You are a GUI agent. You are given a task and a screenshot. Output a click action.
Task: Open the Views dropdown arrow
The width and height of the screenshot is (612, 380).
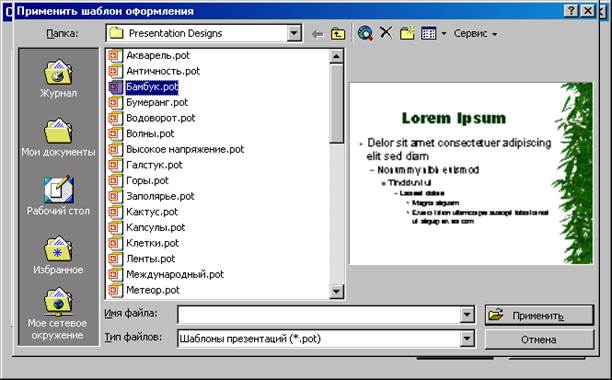tap(444, 34)
